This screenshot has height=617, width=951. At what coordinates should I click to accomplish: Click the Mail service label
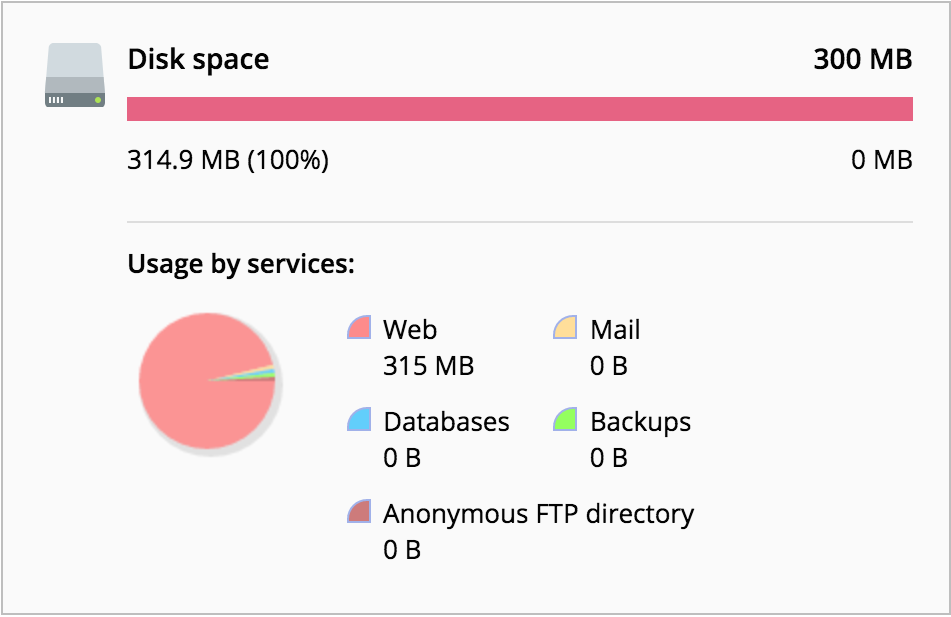point(615,329)
